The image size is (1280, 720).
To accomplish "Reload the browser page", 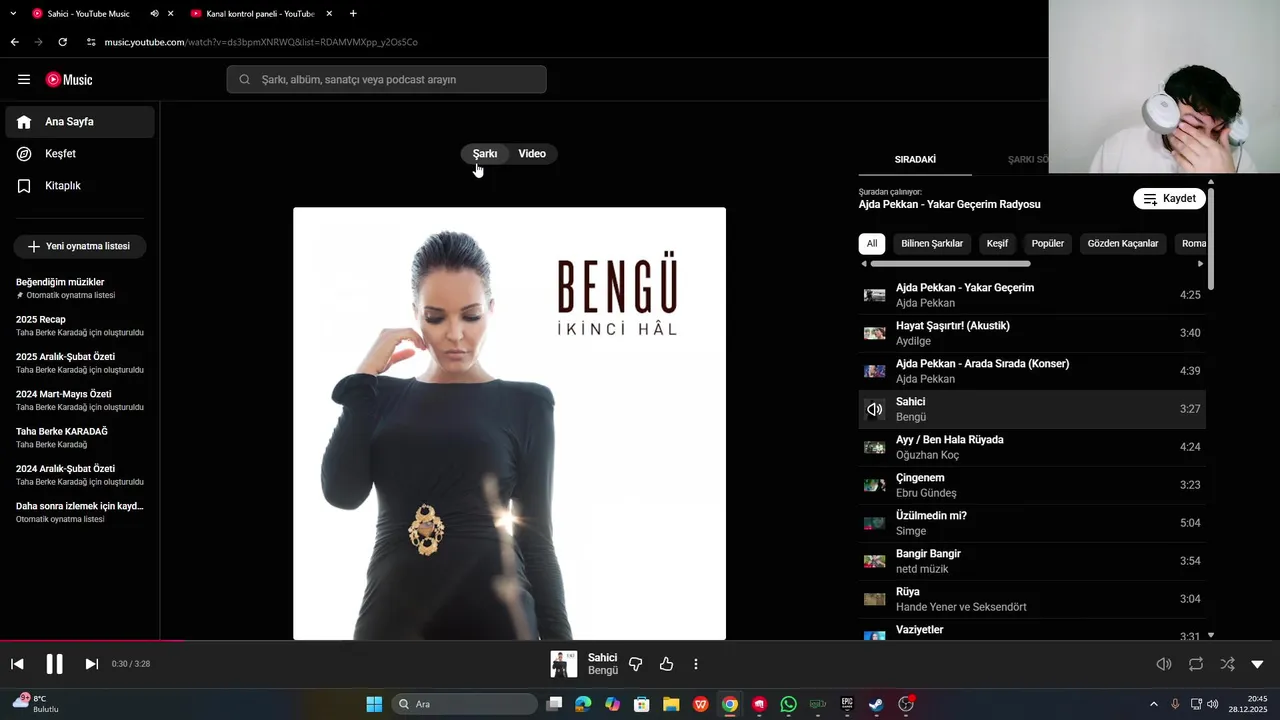I will [x=62, y=42].
